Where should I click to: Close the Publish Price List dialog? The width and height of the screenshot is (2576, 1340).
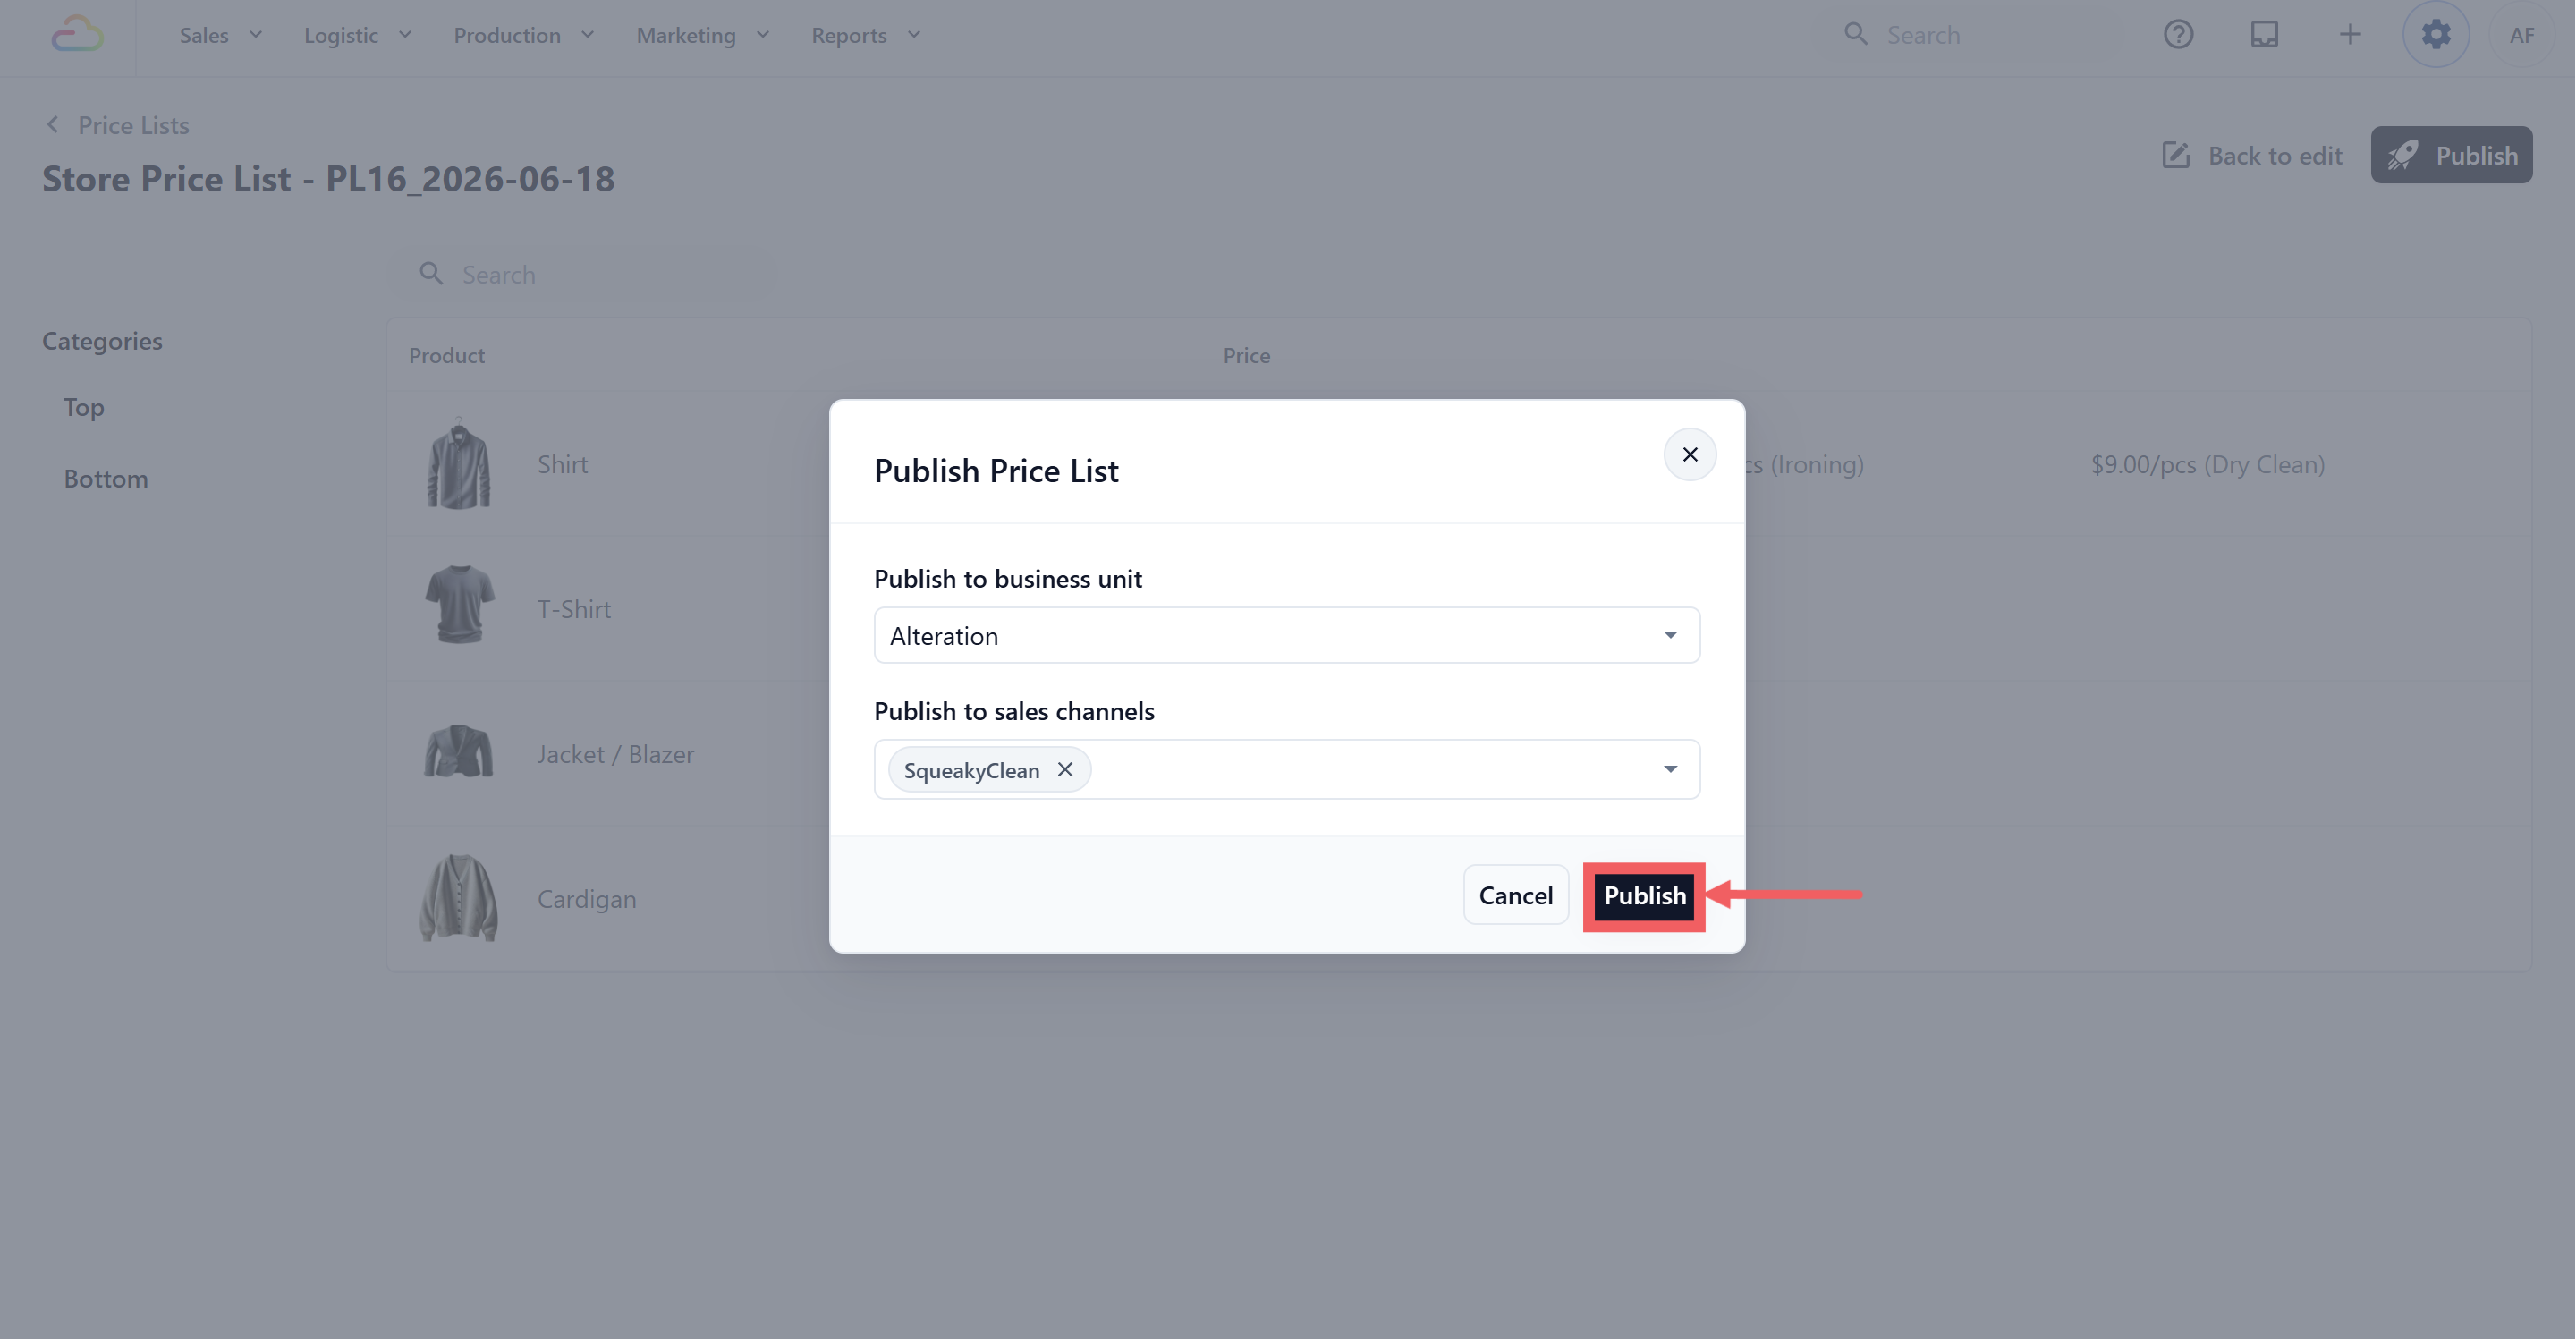point(1690,455)
